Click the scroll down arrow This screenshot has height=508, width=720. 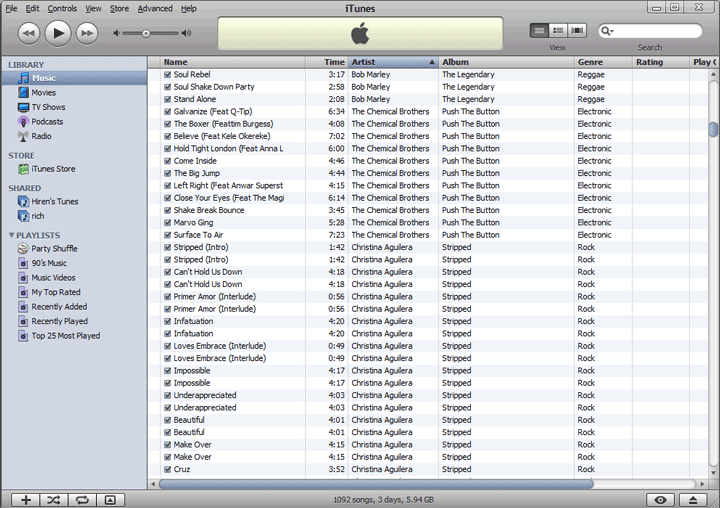tap(713, 473)
